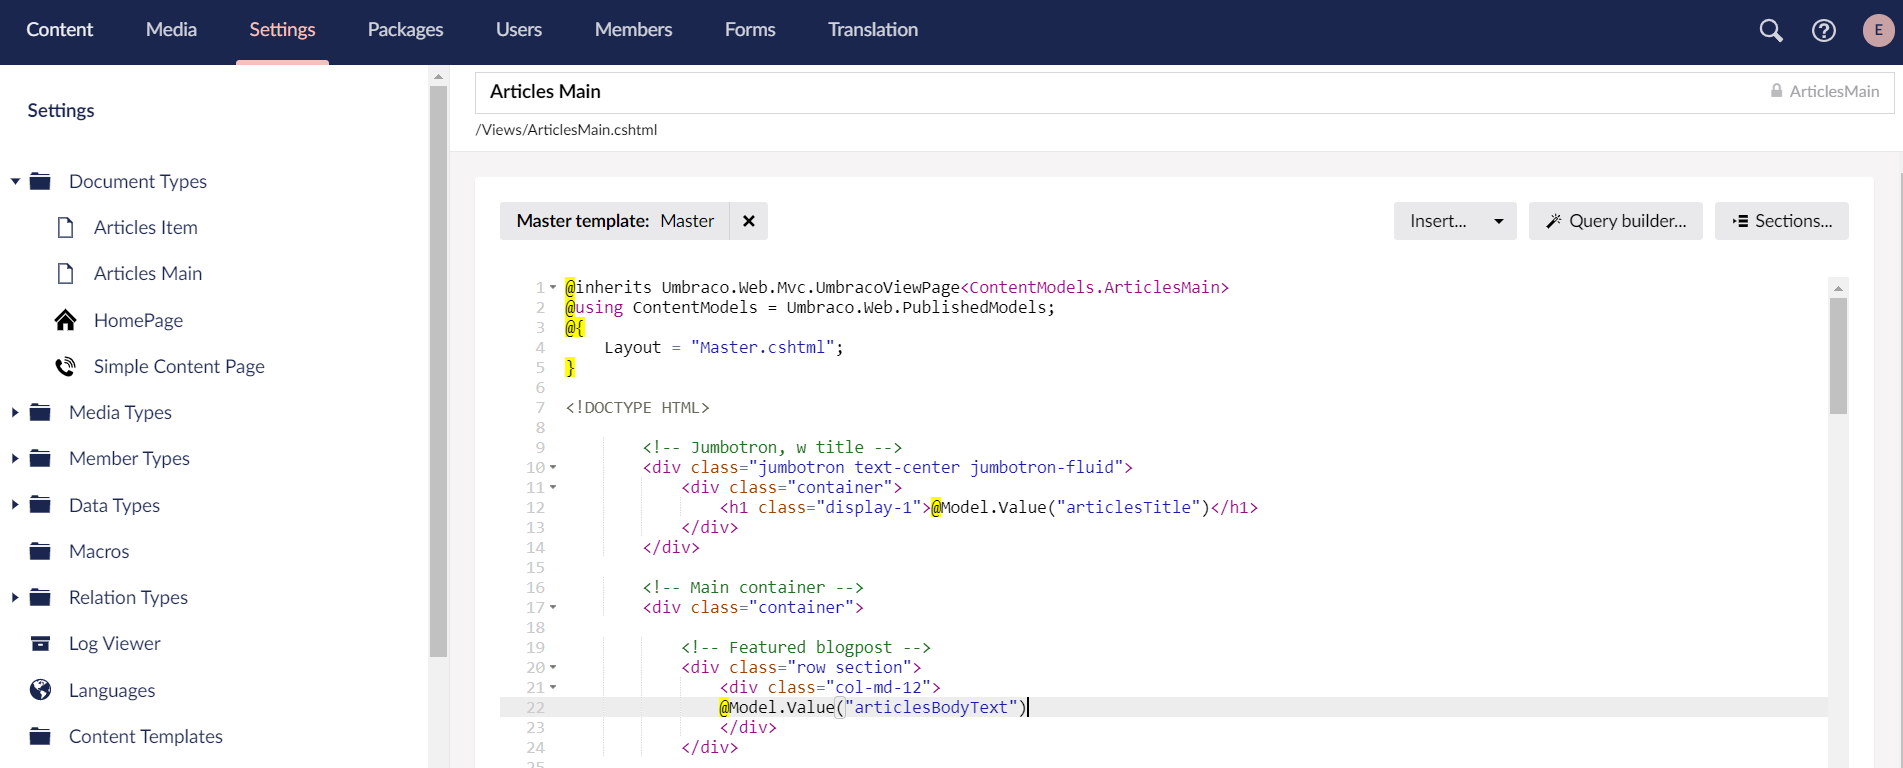The width and height of the screenshot is (1903, 768).
Task: Open the Insert dropdown arrow
Action: pos(1498,221)
